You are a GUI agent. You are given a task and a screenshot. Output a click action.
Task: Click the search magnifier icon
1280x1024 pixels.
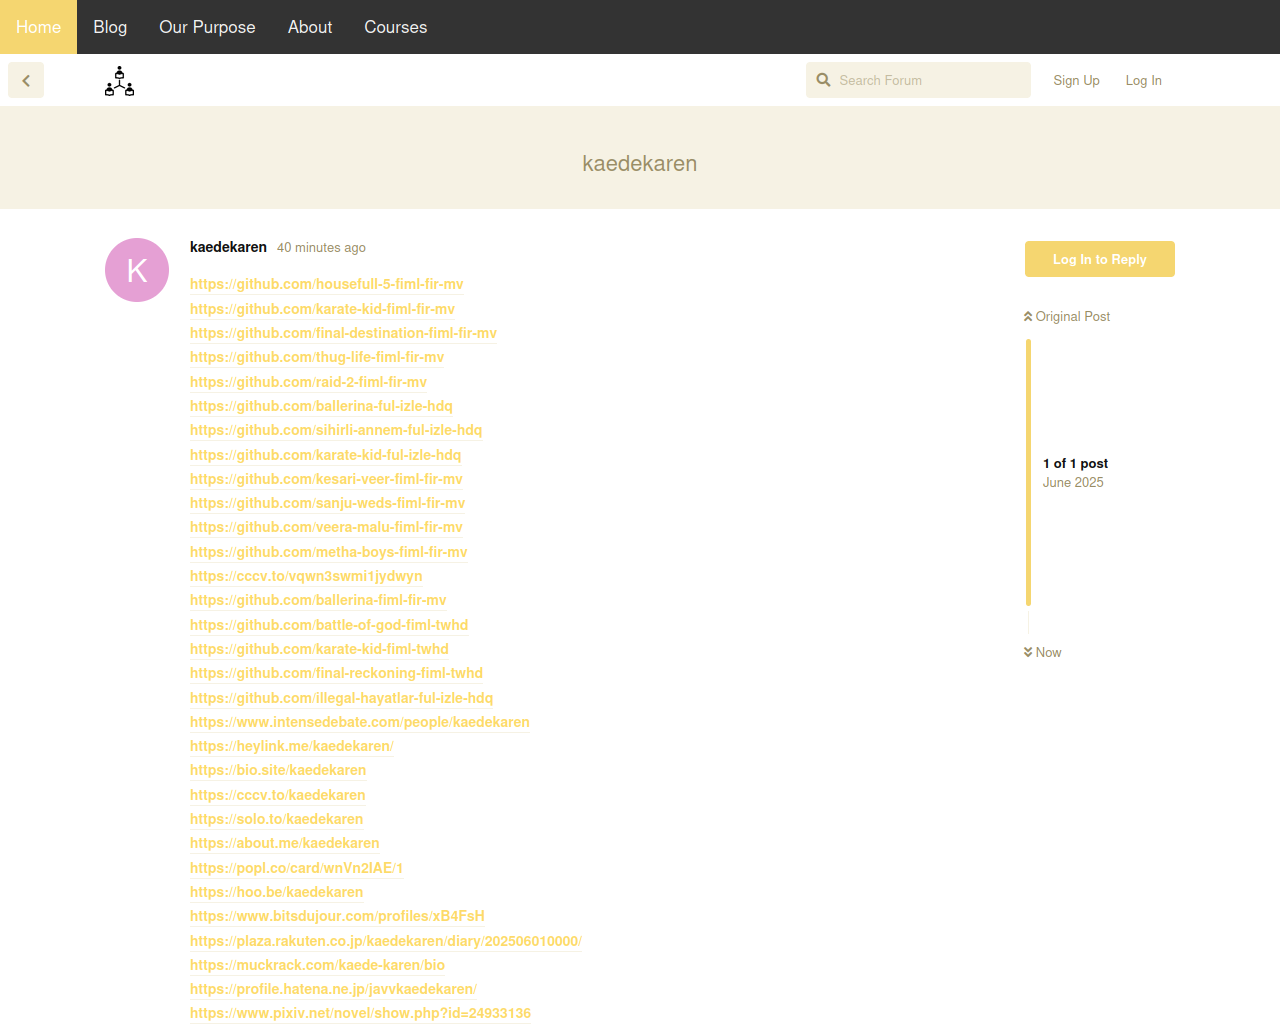[x=823, y=80]
